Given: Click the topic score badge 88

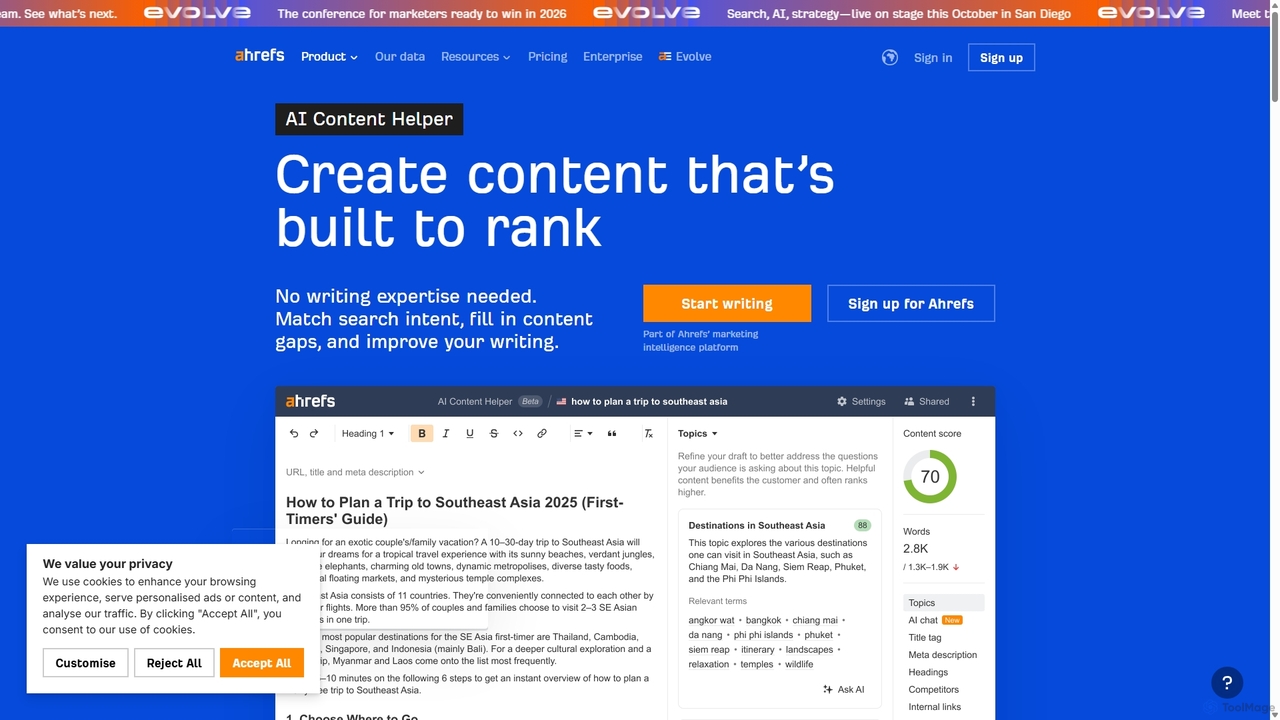Looking at the screenshot, I should [x=862, y=525].
